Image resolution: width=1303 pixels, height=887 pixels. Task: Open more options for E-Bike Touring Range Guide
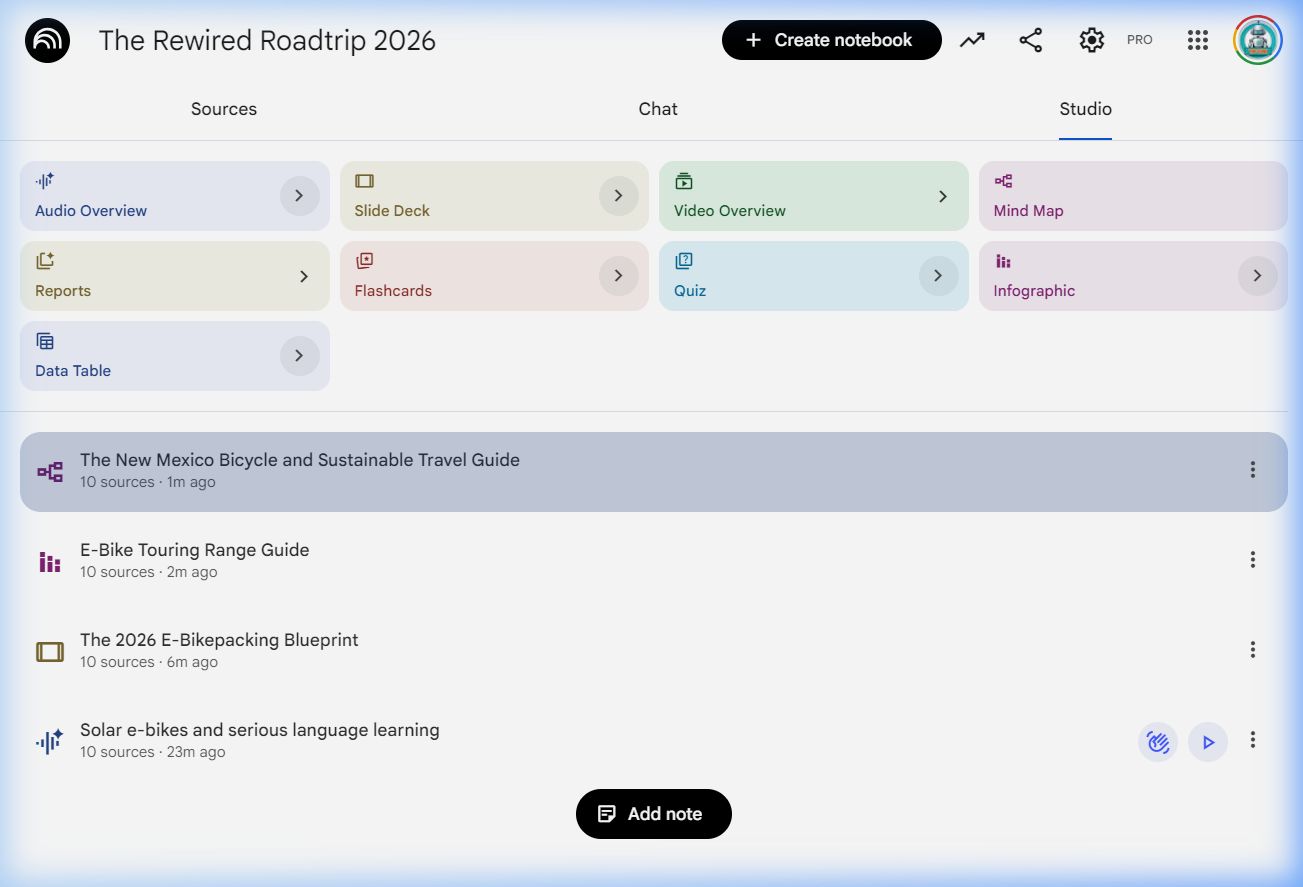point(1252,560)
